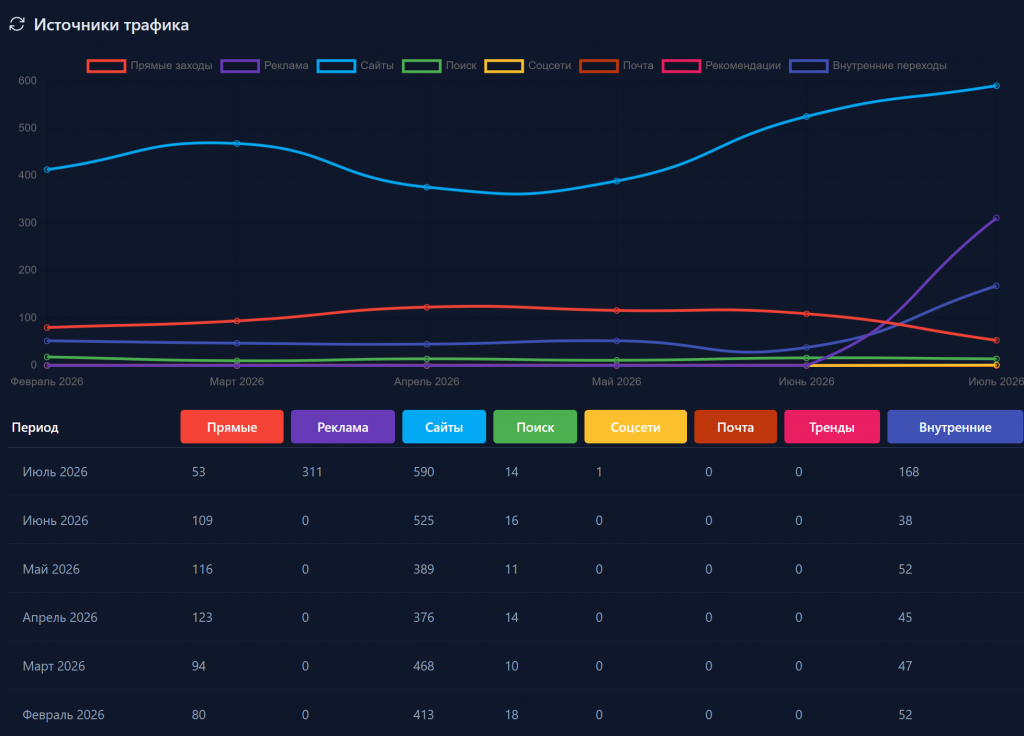This screenshot has height=736, width=1024.
Task: Click the 123 value in the Прямые column
Action: pos(202,618)
